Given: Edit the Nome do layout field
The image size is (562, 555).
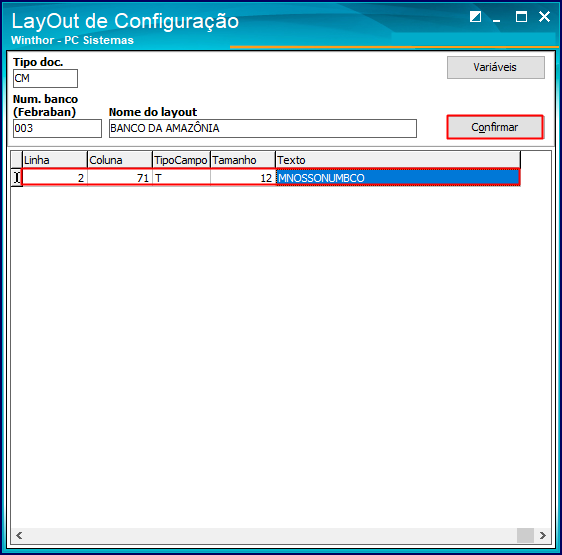Looking at the screenshot, I should pyautogui.click(x=263, y=128).
